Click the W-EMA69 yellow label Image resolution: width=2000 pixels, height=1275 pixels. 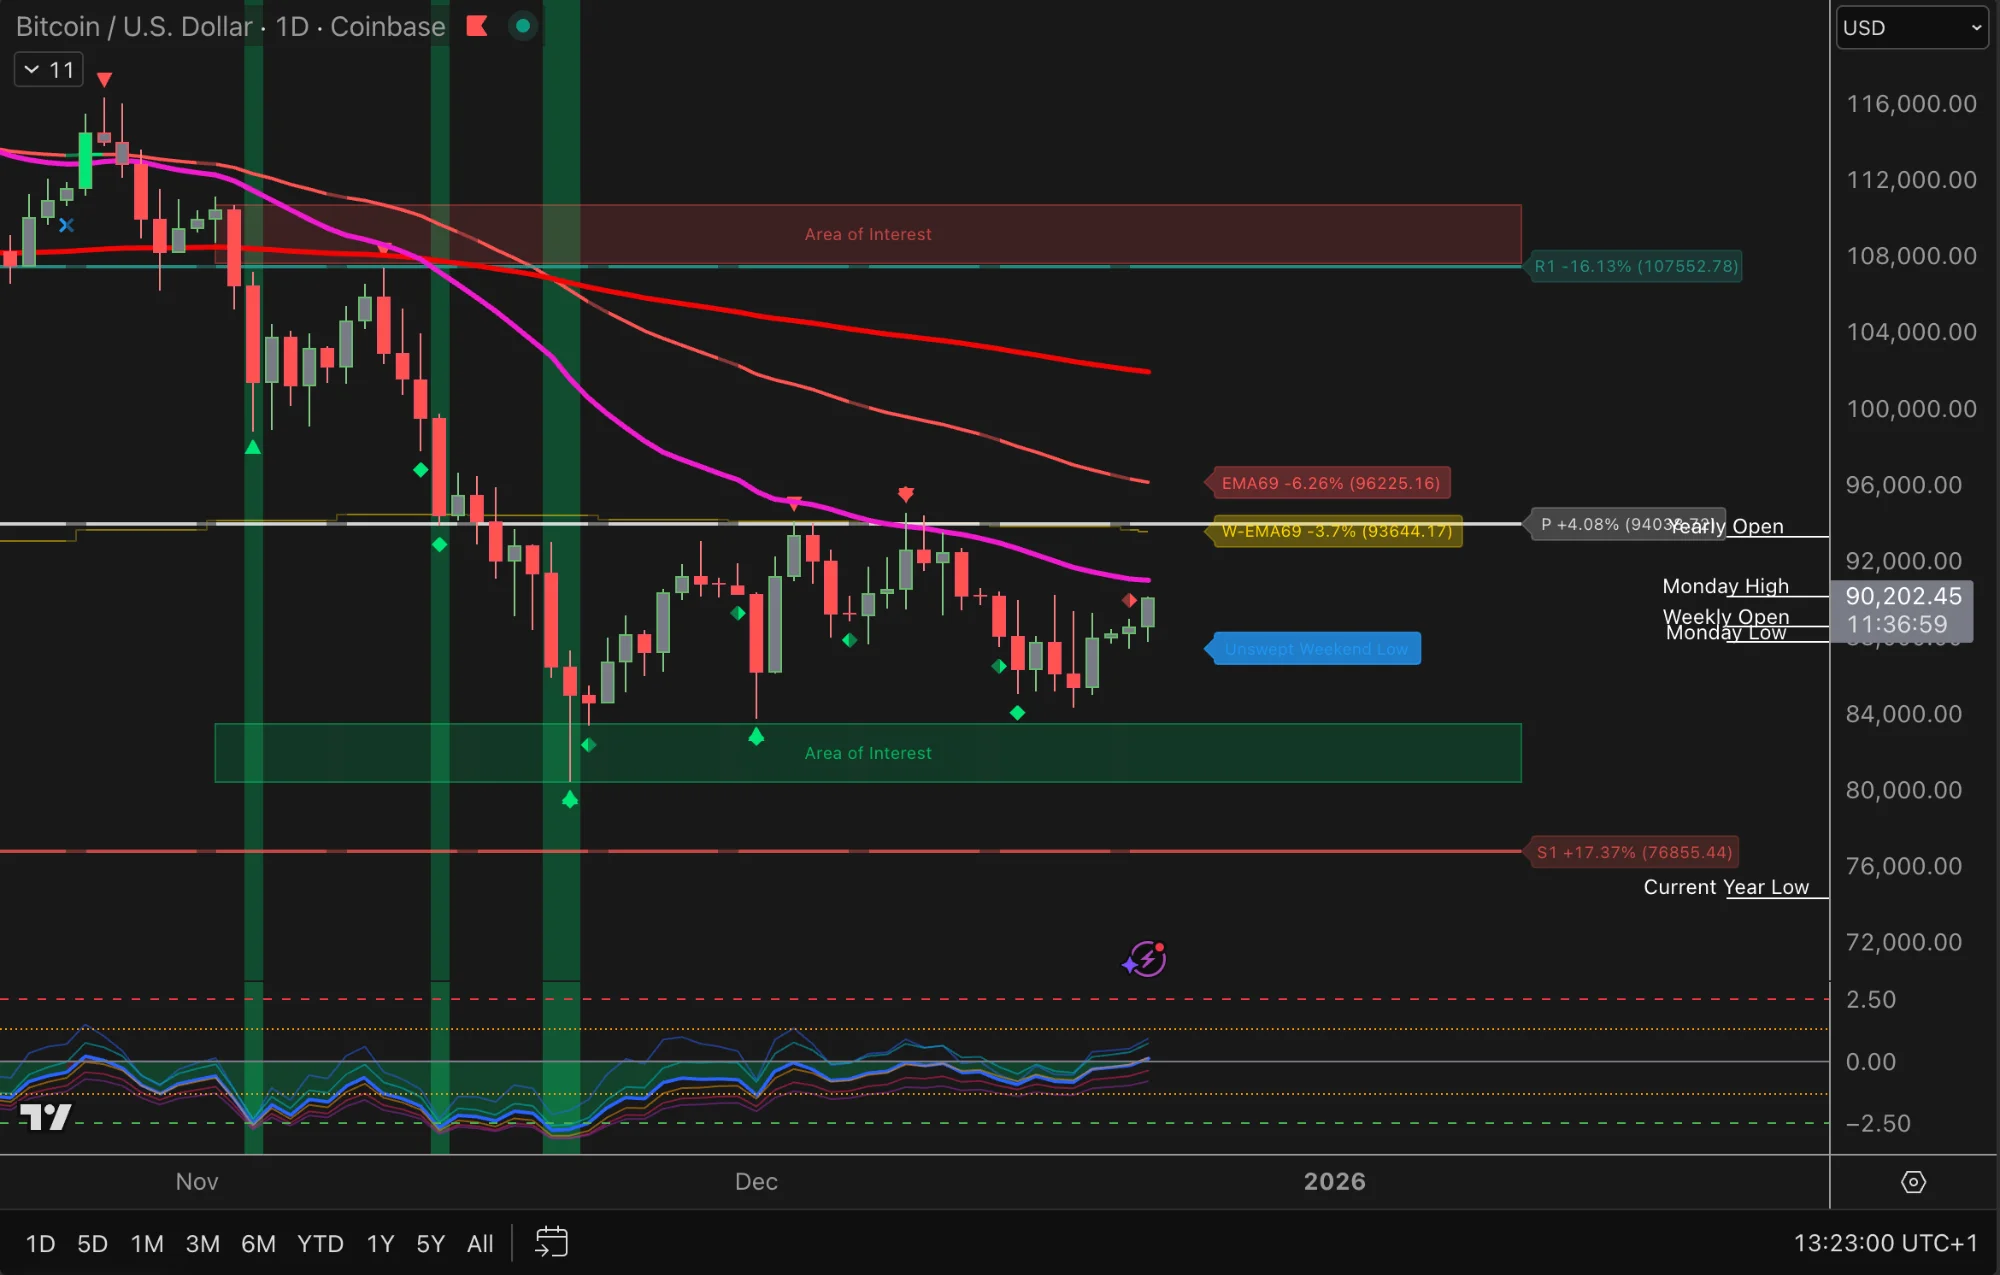coord(1334,532)
